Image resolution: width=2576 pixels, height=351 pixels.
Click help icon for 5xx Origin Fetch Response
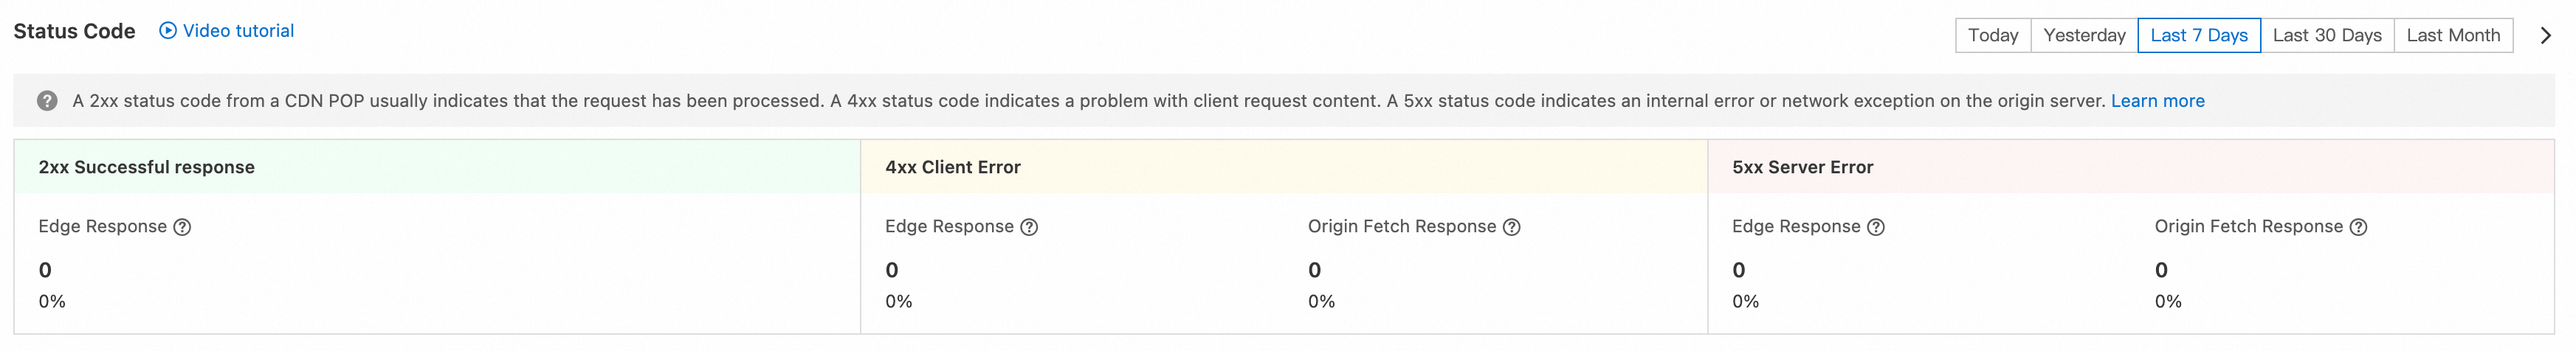(2358, 227)
